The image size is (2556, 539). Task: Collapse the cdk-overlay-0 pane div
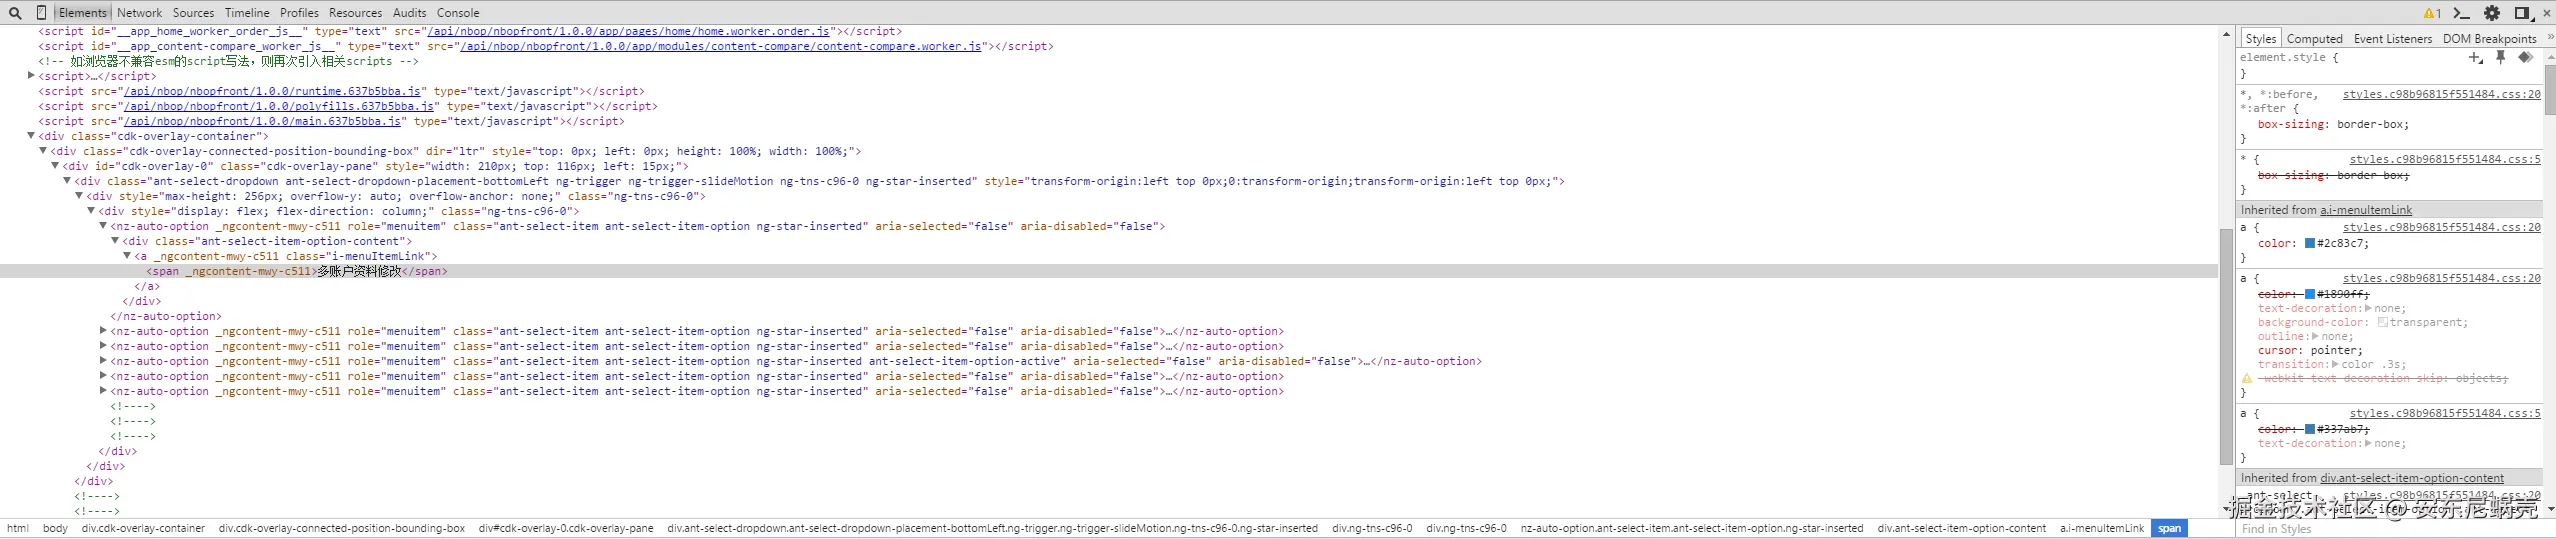point(55,166)
